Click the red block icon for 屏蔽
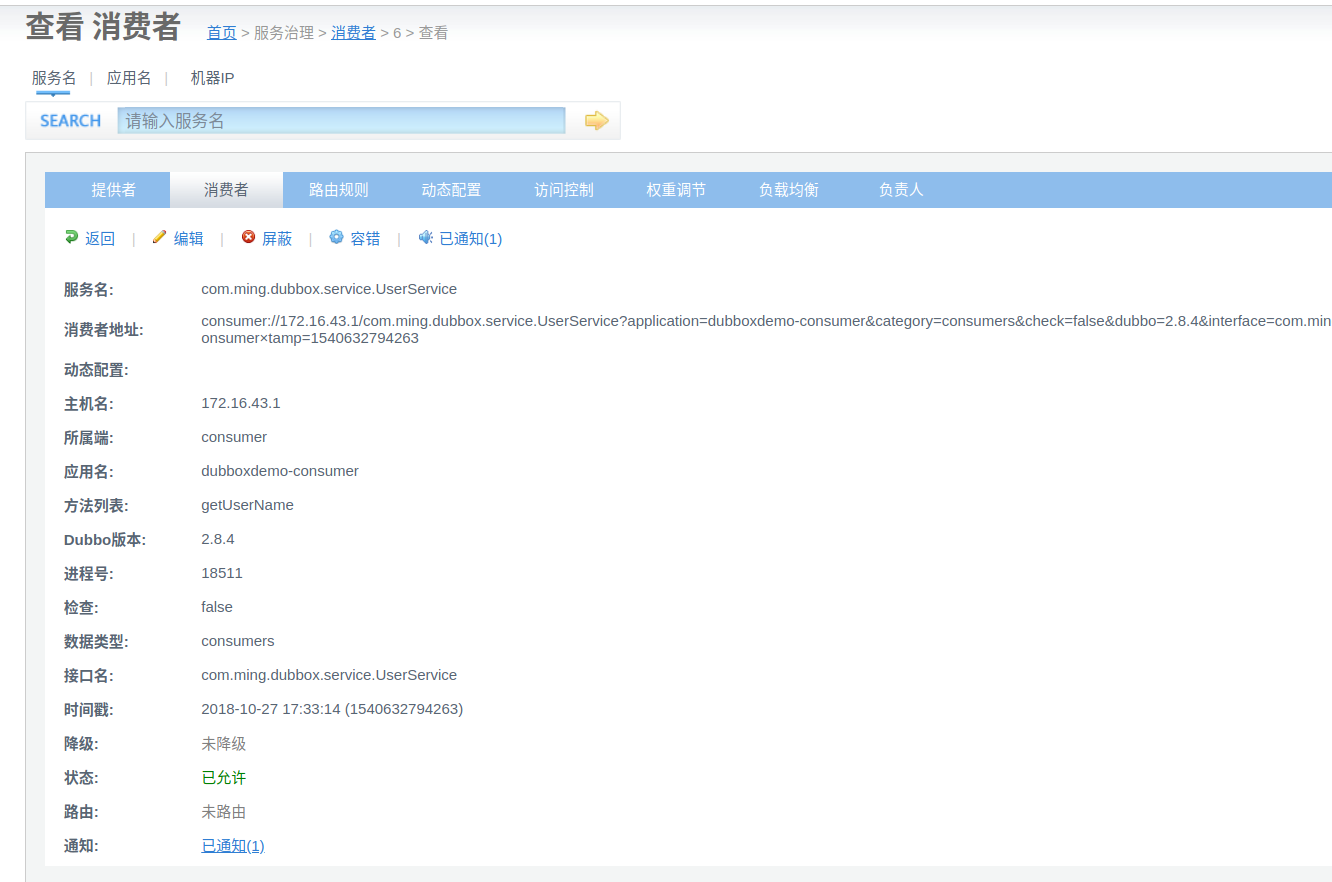 click(249, 238)
